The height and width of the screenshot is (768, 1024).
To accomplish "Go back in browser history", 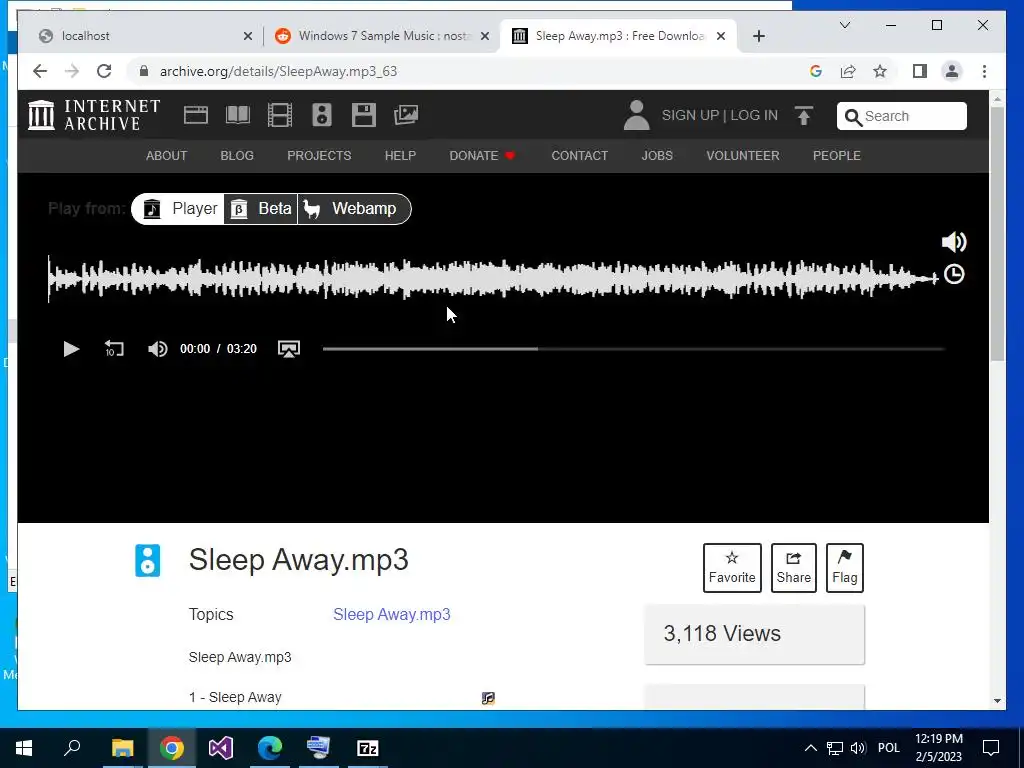I will tap(40, 71).
